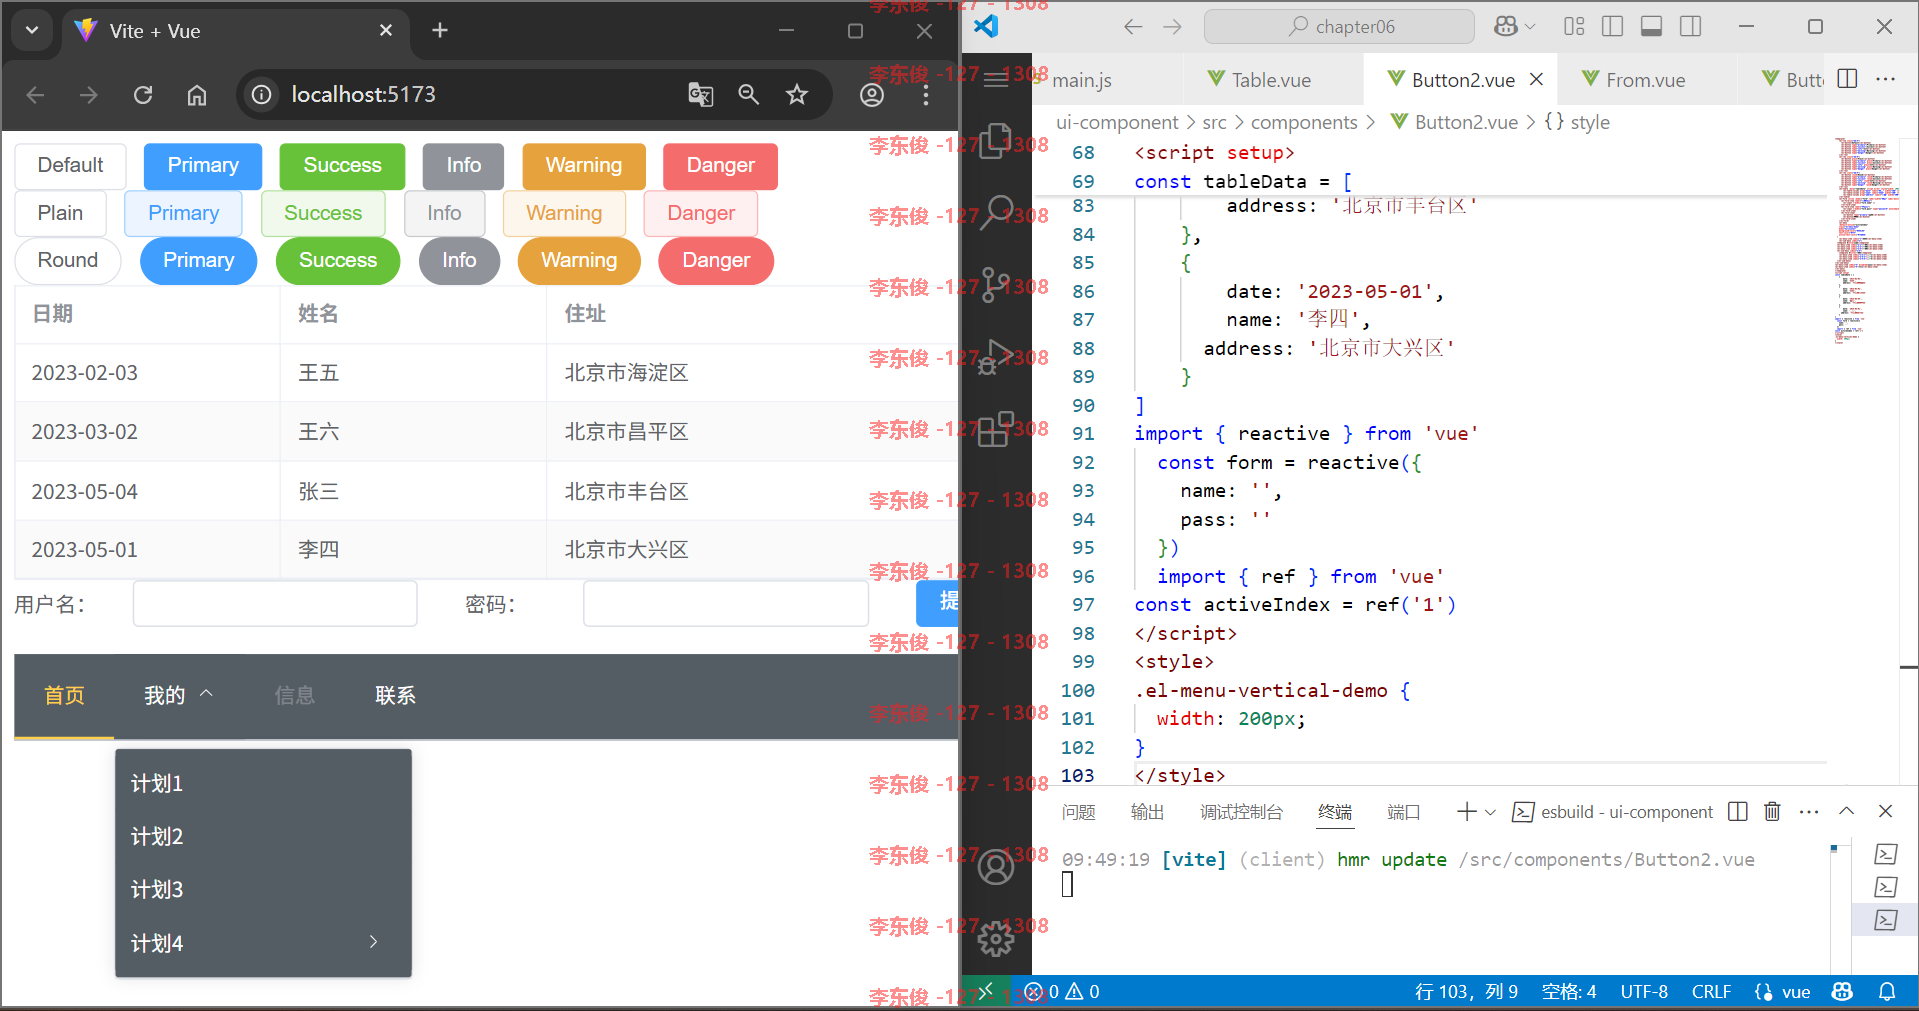Open notifications bell in status bar

click(x=1887, y=992)
